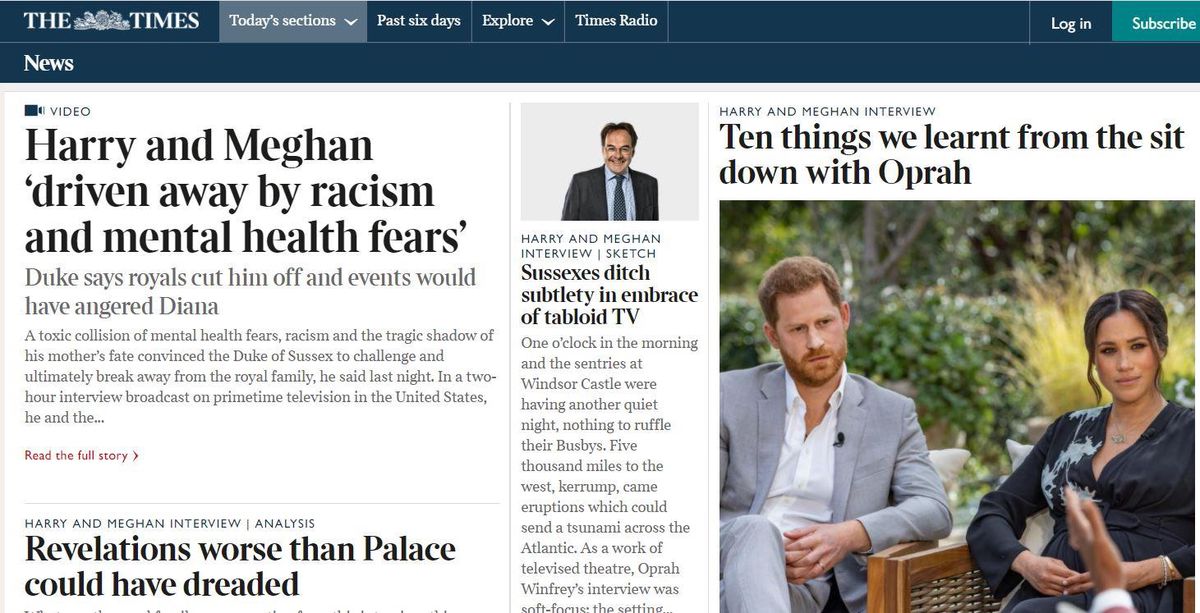The image size is (1200, 613).
Task: Open Revelations worse than Palace article
Action: point(240,566)
